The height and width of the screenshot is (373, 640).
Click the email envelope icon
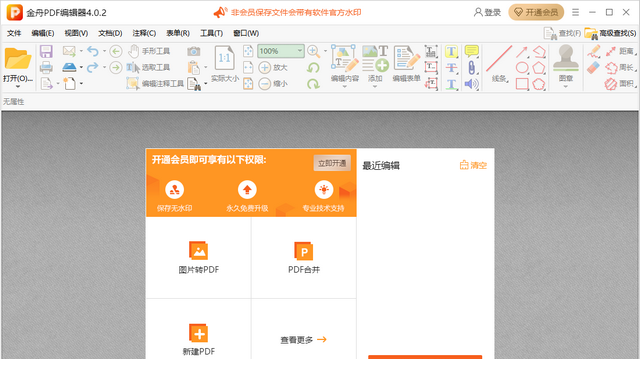coord(69,51)
